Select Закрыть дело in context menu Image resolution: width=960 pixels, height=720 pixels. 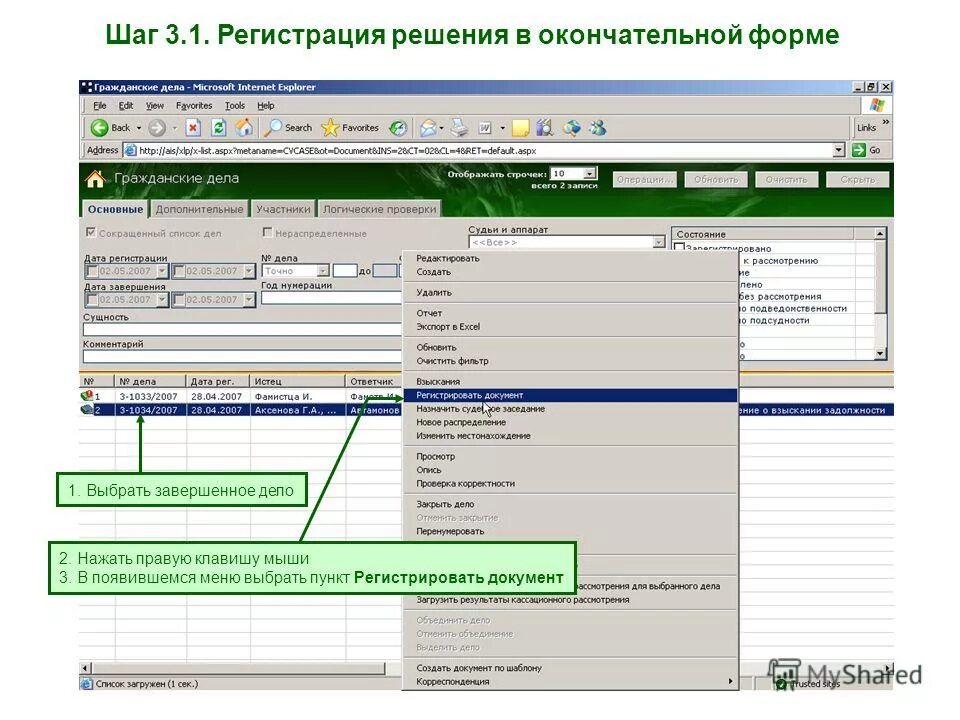570,504
